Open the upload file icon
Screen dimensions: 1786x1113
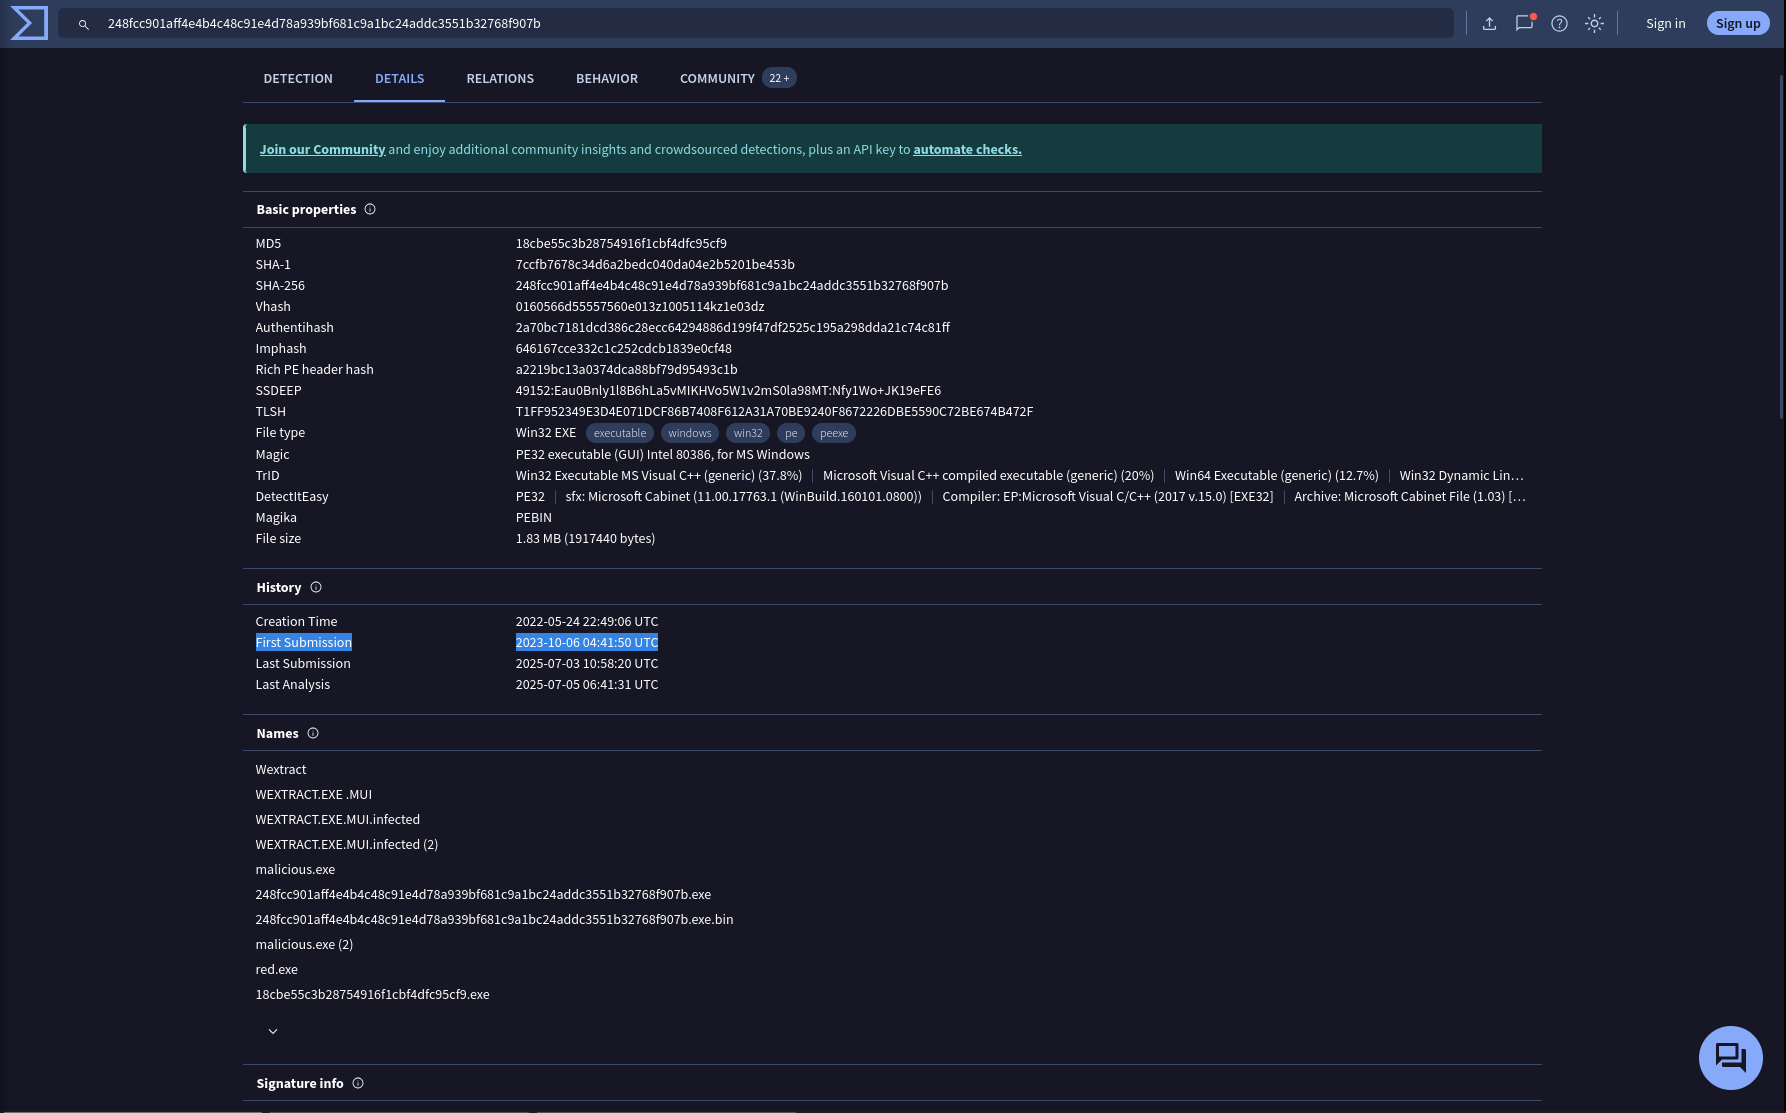tap(1489, 23)
